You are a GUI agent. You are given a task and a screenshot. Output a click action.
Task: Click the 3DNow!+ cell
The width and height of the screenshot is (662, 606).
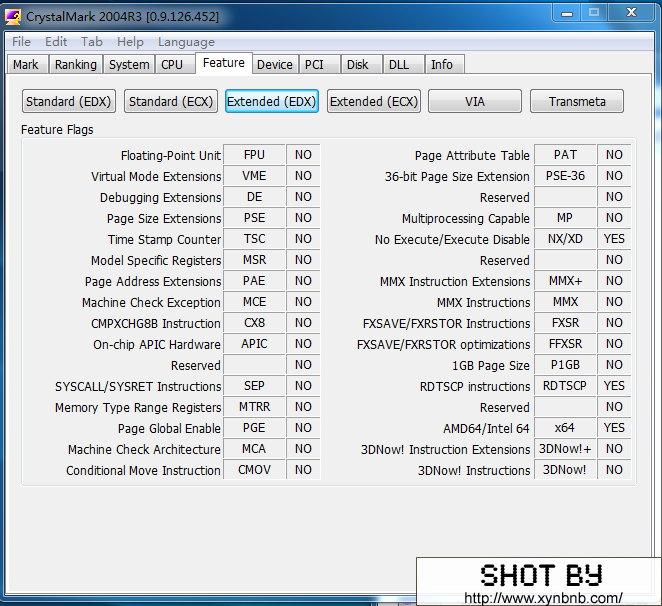565,449
